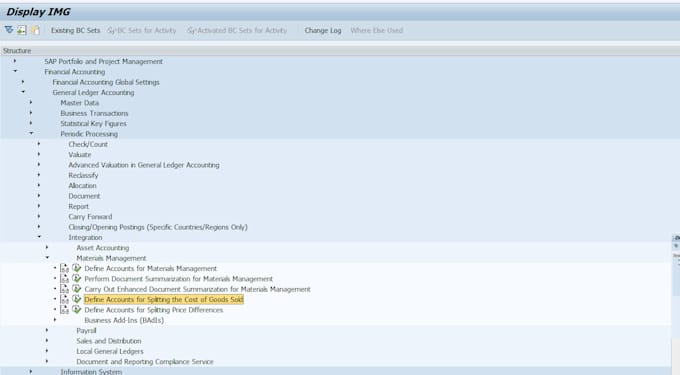This screenshot has width=680, height=375.
Task: Expand the Asset Accounting node
Action: 47,247
